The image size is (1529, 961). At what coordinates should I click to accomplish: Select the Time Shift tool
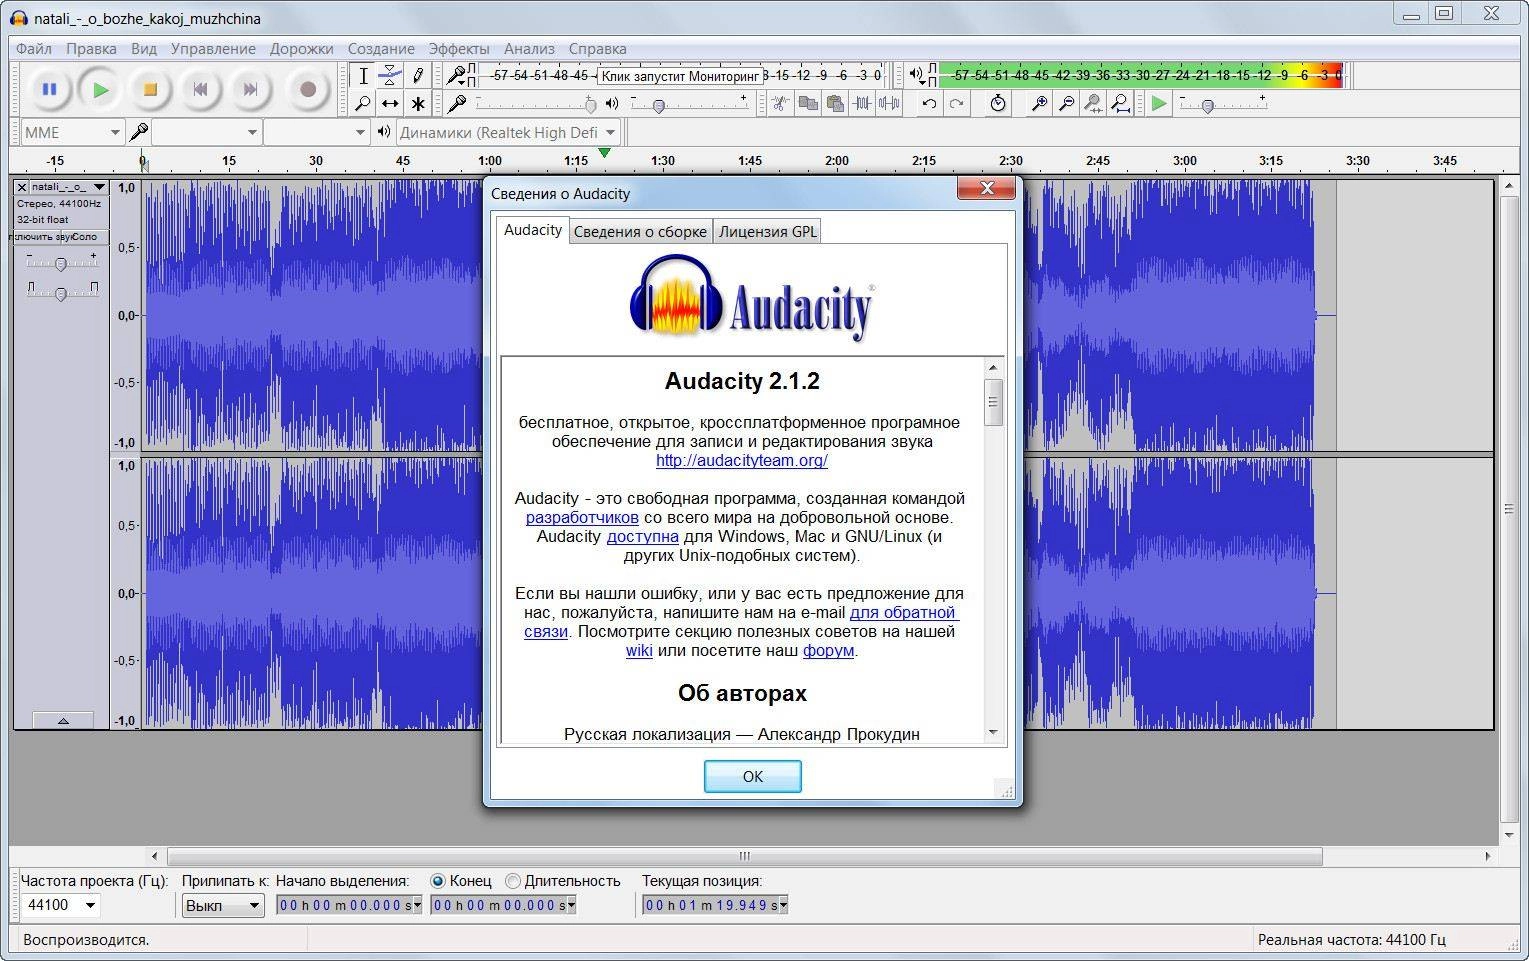(390, 103)
